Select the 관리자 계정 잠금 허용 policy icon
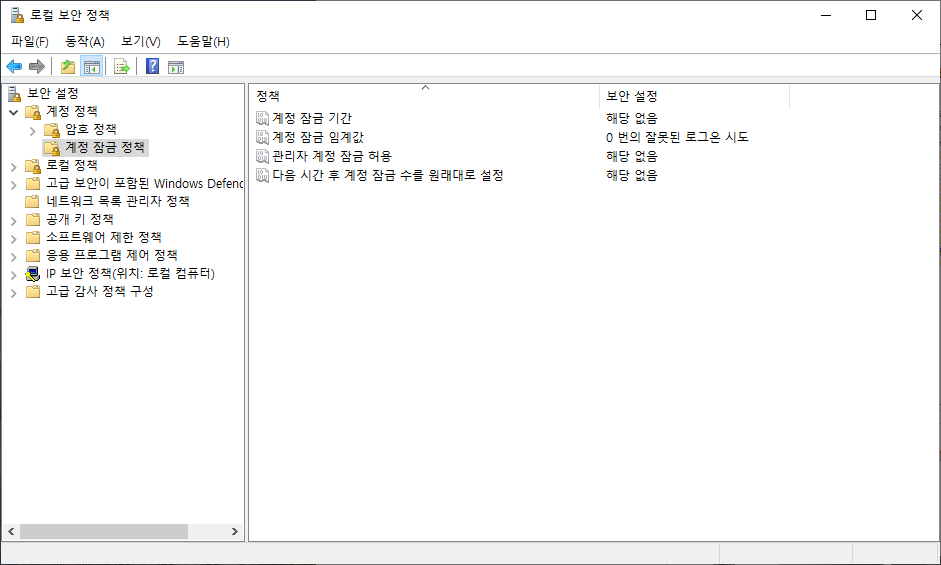This screenshot has height=565, width=941. coord(262,156)
